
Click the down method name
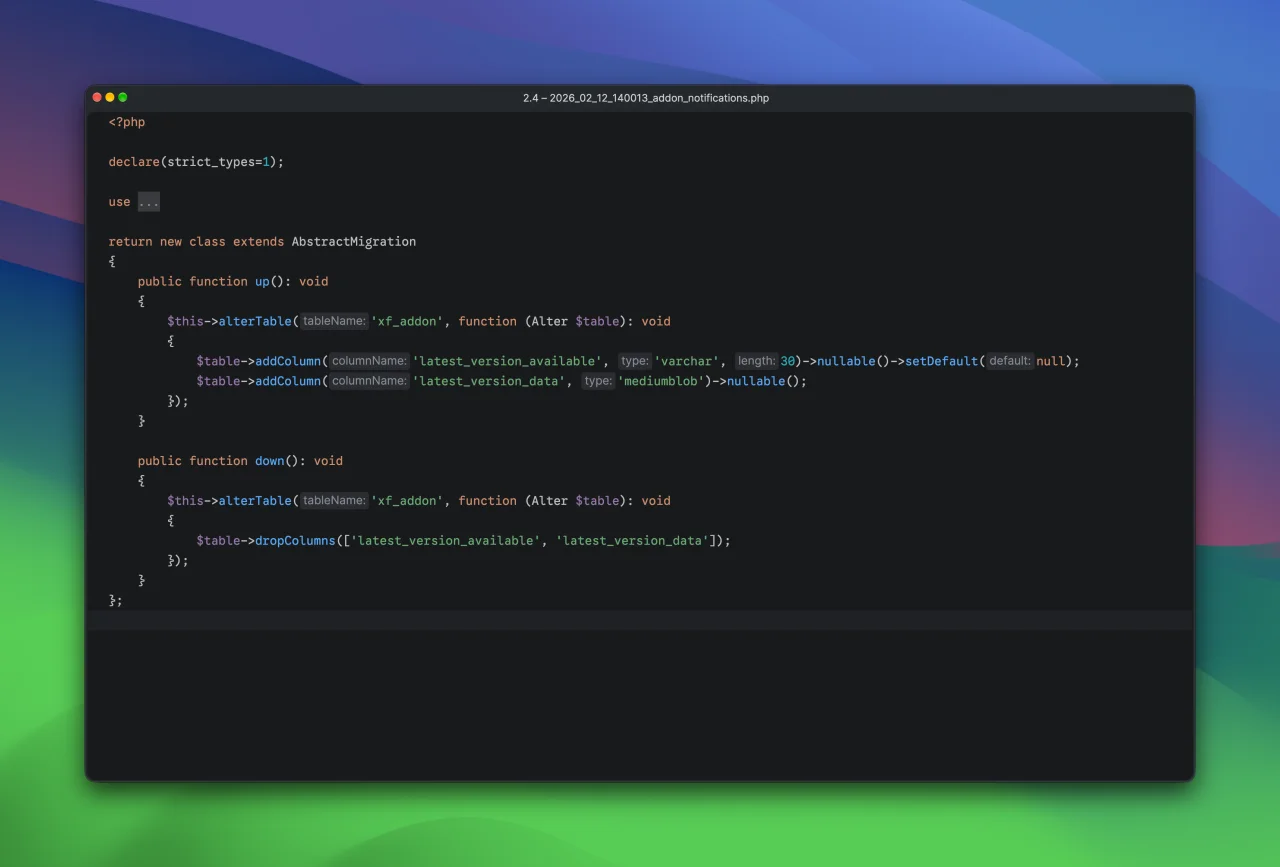270,461
